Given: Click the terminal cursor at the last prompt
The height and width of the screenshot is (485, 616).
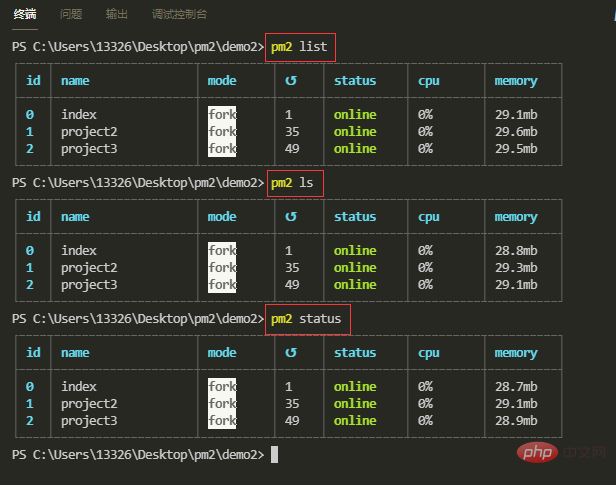Looking at the screenshot, I should point(275,455).
